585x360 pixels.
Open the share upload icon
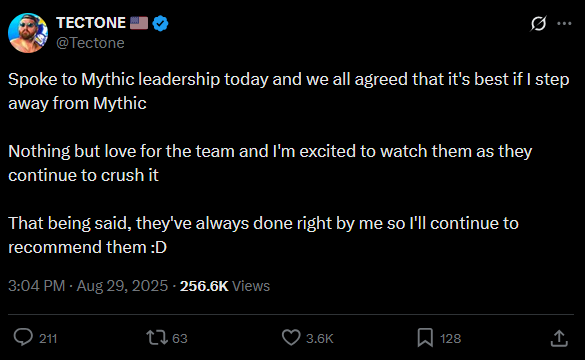(559, 338)
